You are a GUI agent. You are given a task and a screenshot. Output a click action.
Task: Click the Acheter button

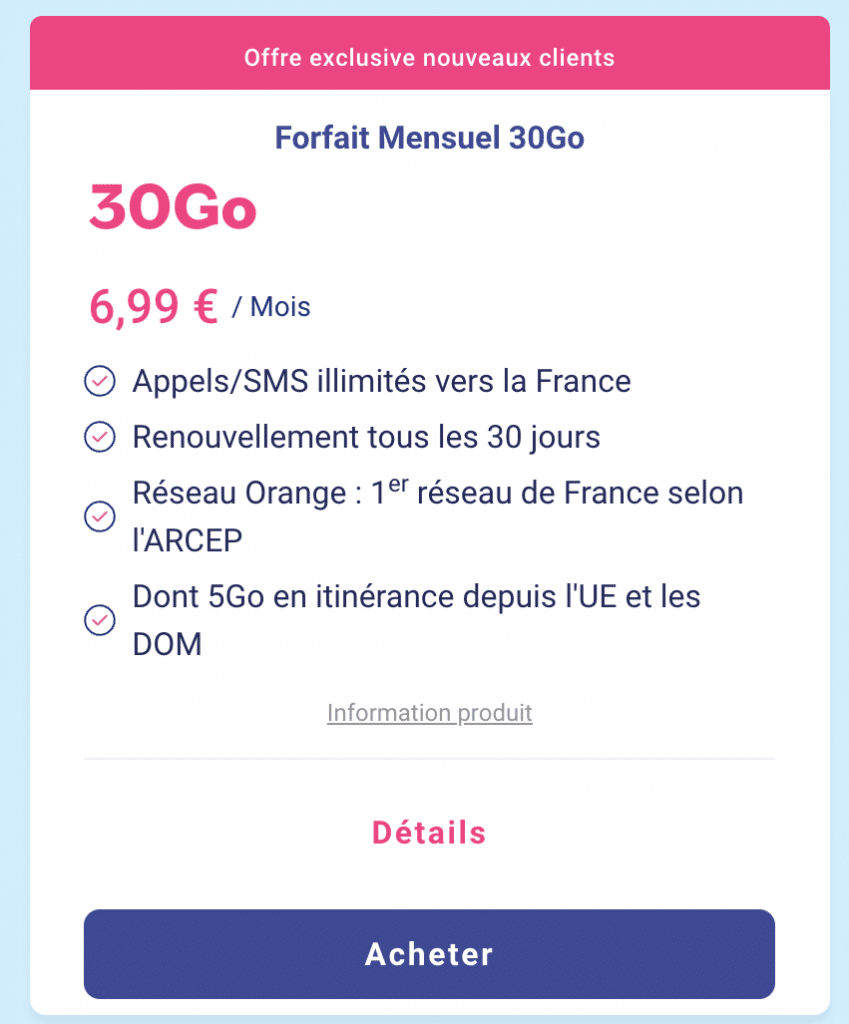[429, 953]
